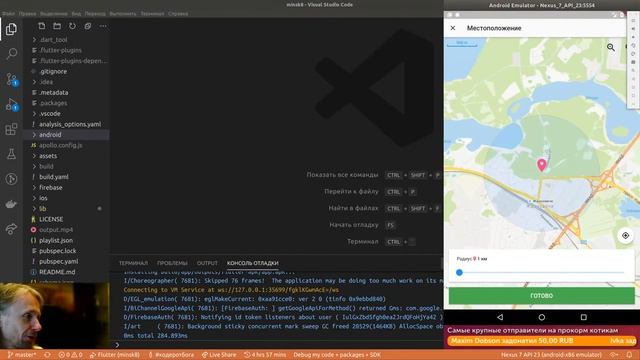Switch to the КОНСОЛЬ ОТЛАДКИ tab
The width and height of the screenshot is (640, 360).
pyautogui.click(x=253, y=263)
